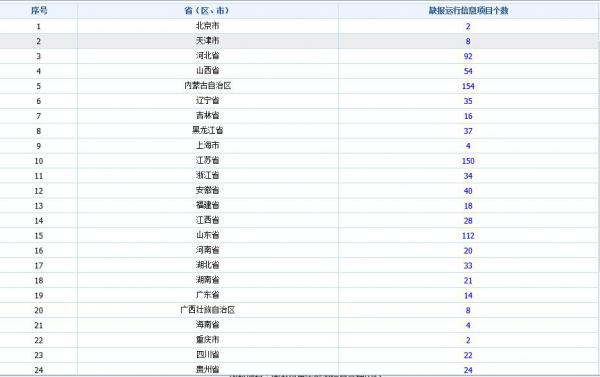
Task: Open the 22 link for 四川省
Action: [x=468, y=355]
